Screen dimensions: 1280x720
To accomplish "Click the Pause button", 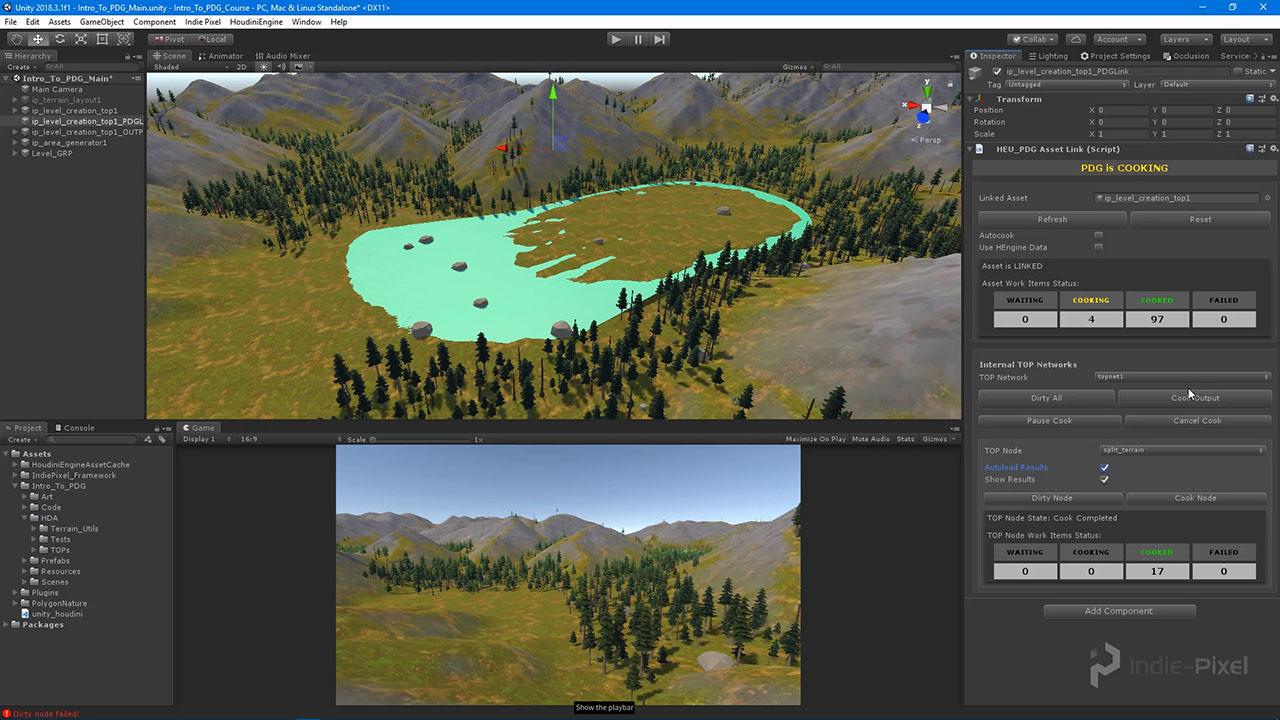I will click(638, 39).
